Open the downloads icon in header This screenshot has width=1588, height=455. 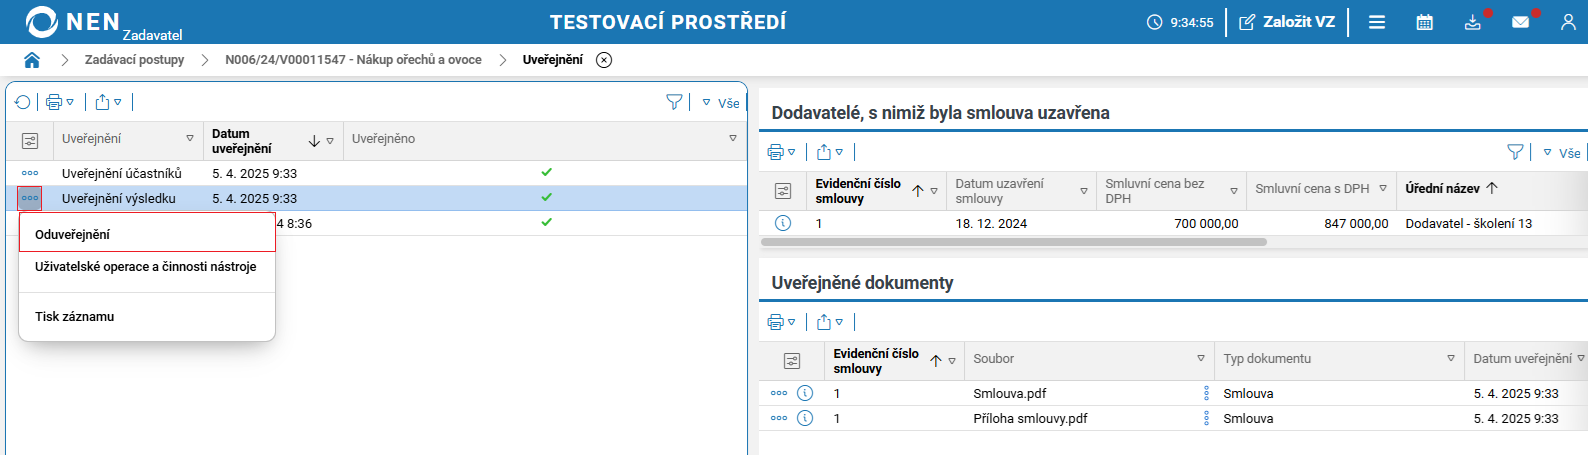1472,22
